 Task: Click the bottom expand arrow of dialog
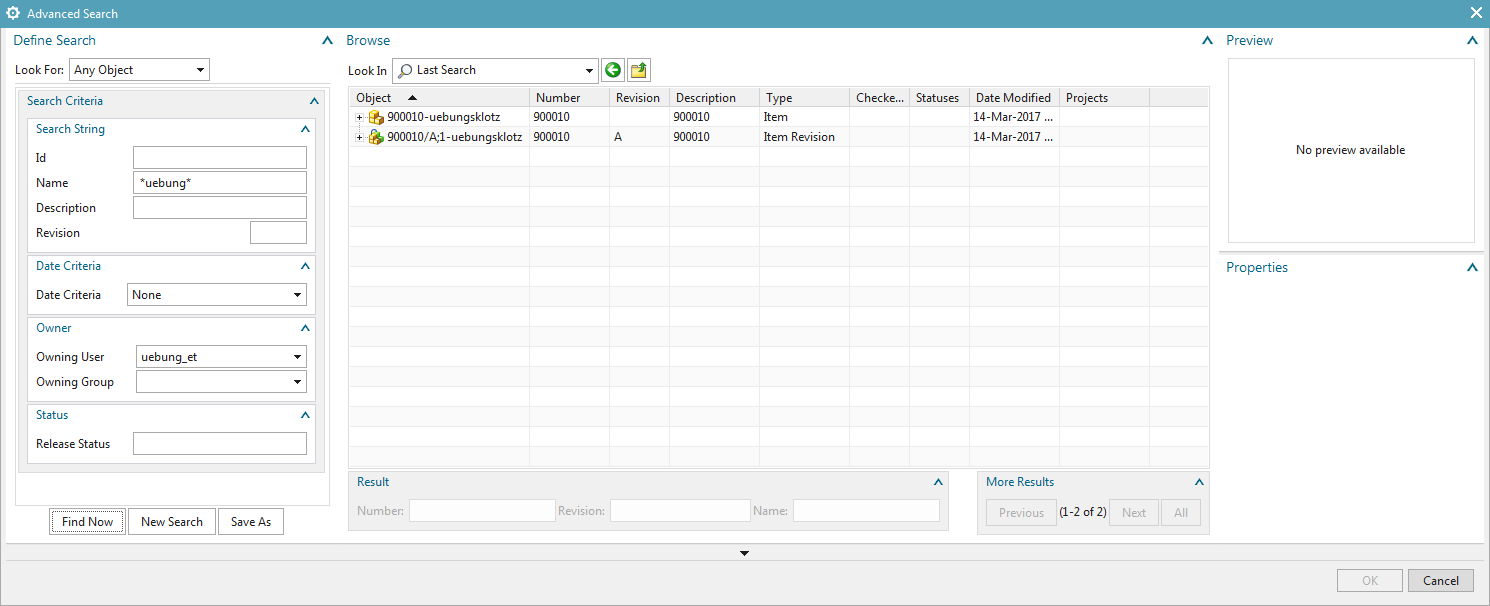(x=744, y=553)
